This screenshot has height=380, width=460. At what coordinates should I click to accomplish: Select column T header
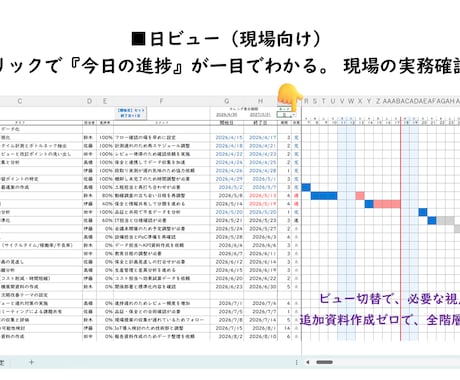point(323,101)
